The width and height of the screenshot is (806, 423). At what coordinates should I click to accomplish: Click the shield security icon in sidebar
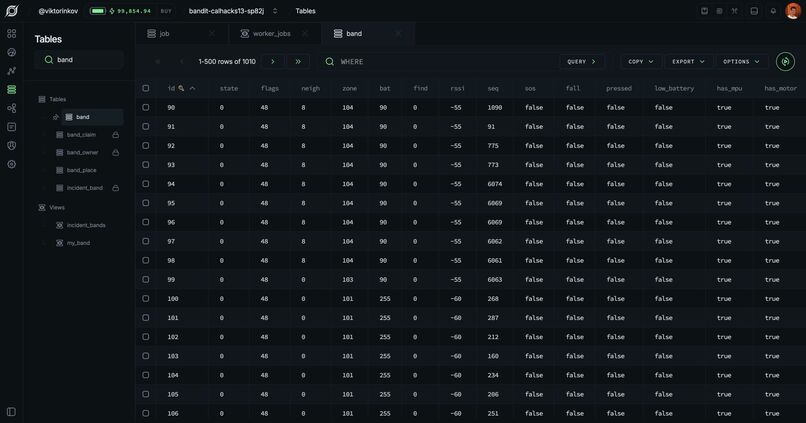click(11, 145)
